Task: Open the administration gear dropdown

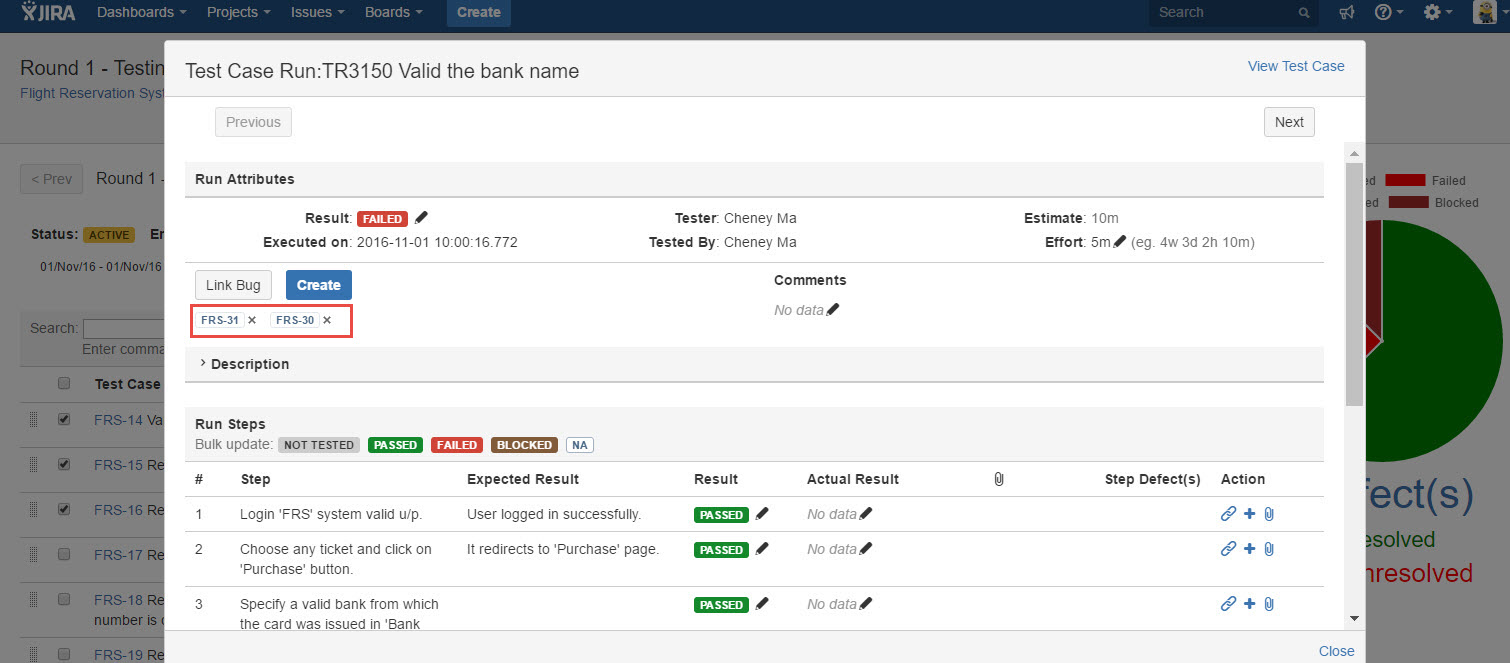Action: point(1438,12)
